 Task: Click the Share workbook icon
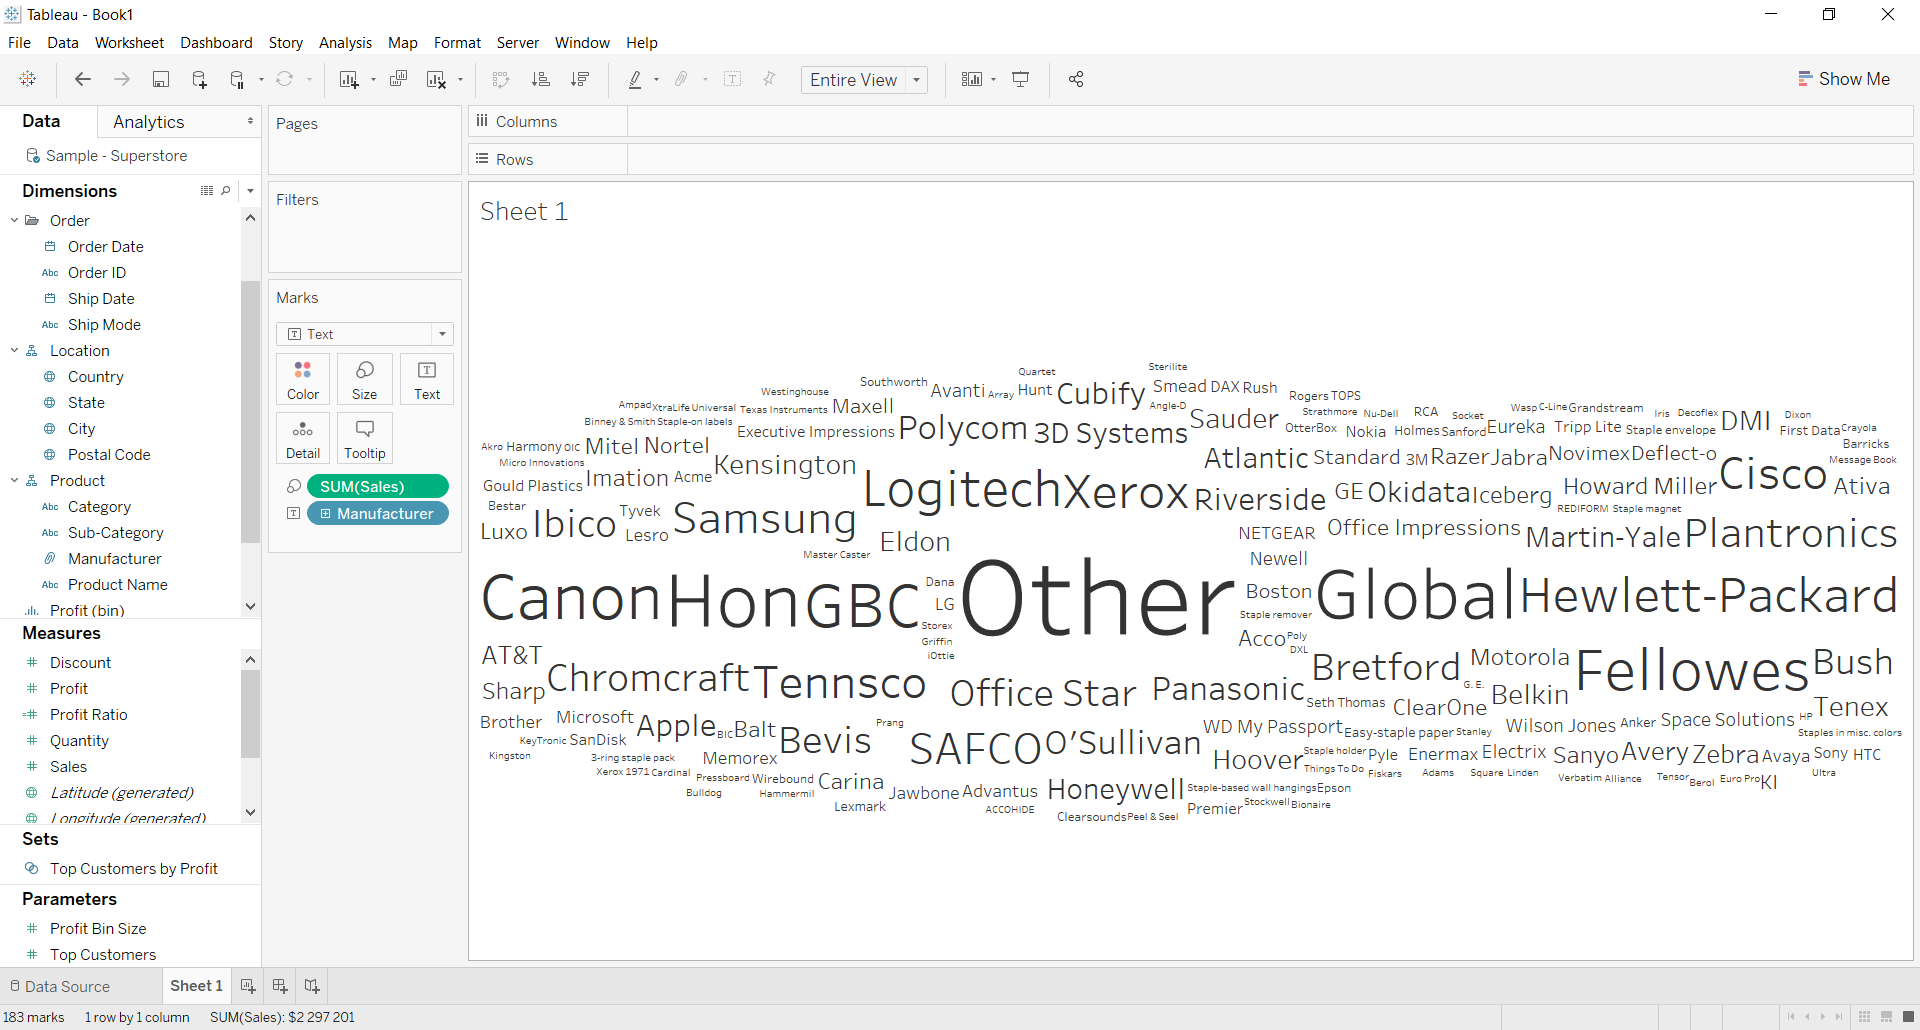1076,80
